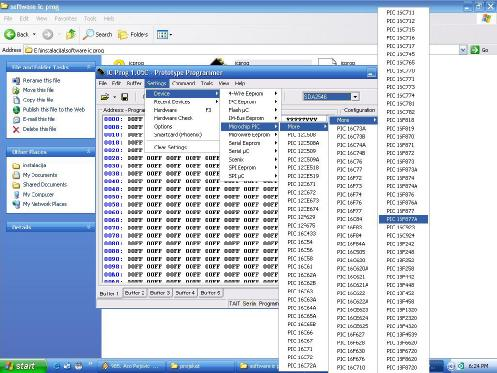Open My Network Places link

[45, 204]
